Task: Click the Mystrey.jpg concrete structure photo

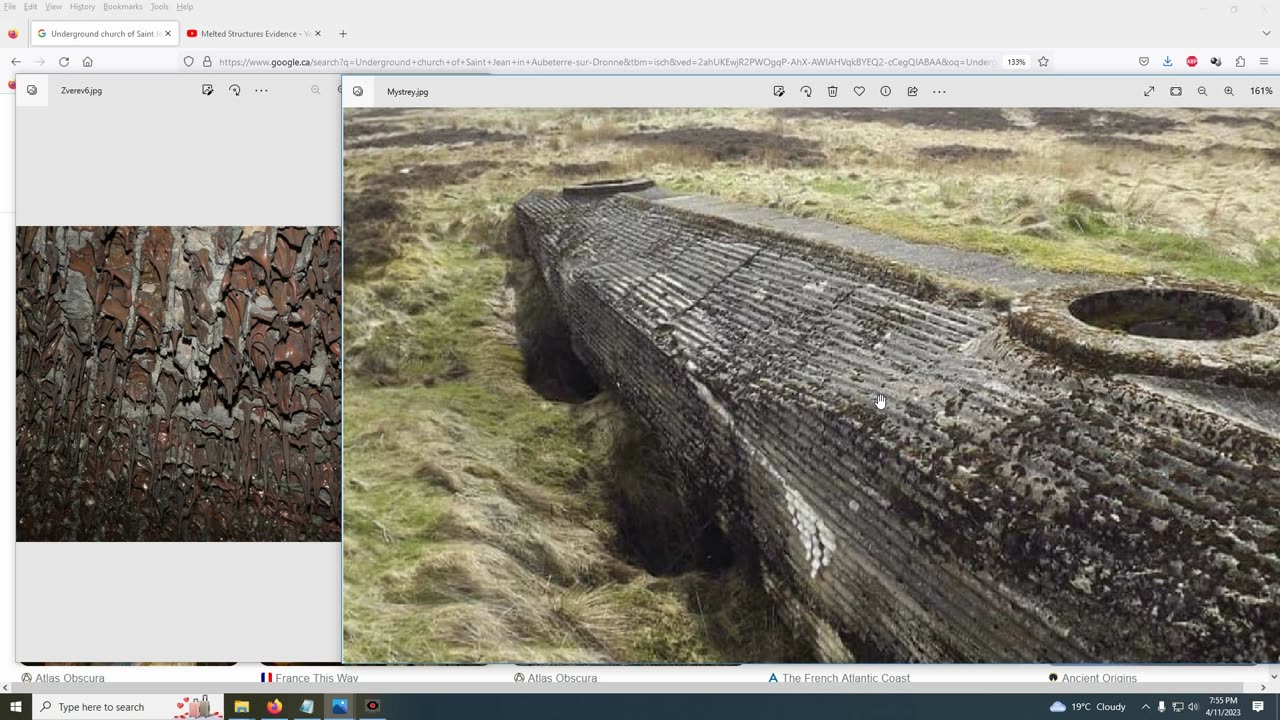Action: tap(811, 385)
